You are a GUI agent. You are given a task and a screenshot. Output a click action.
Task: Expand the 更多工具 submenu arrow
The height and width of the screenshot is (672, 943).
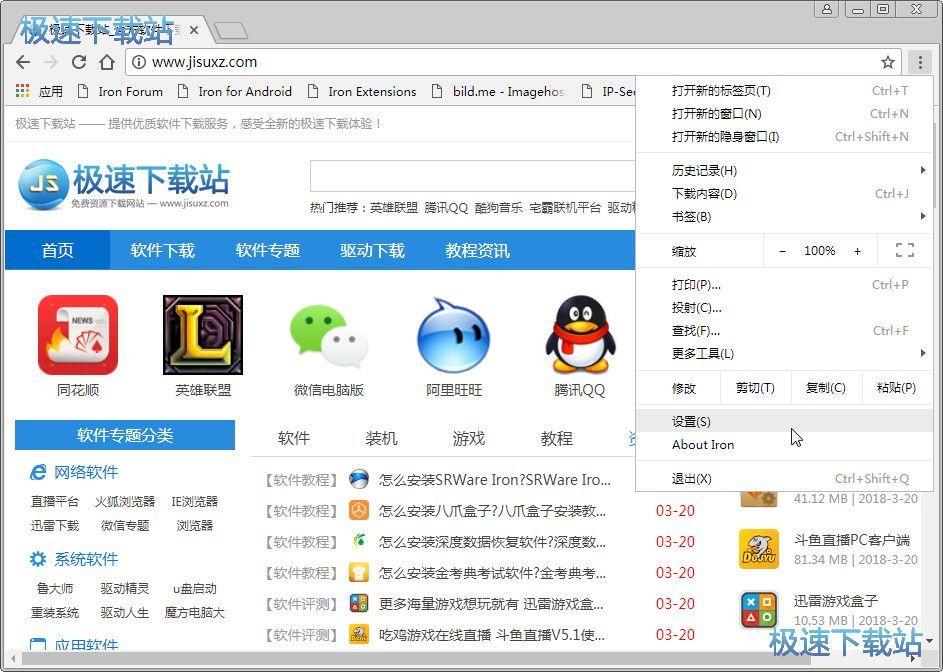pyautogui.click(x=923, y=355)
